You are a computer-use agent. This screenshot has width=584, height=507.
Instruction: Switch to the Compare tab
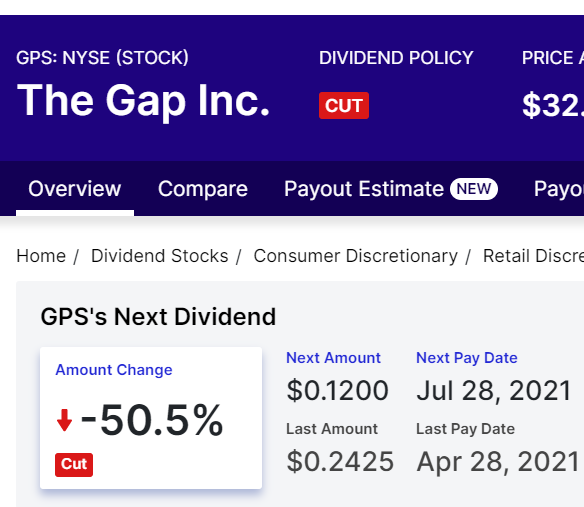203,189
